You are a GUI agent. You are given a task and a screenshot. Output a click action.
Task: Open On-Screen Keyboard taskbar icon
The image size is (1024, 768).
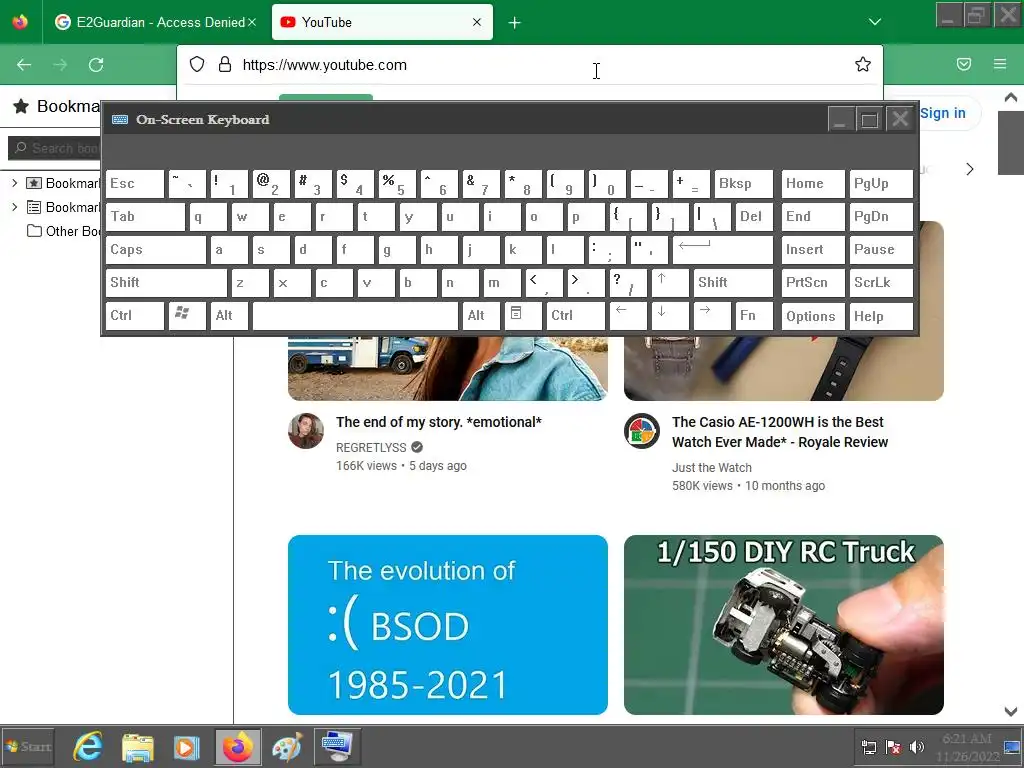pos(337,746)
